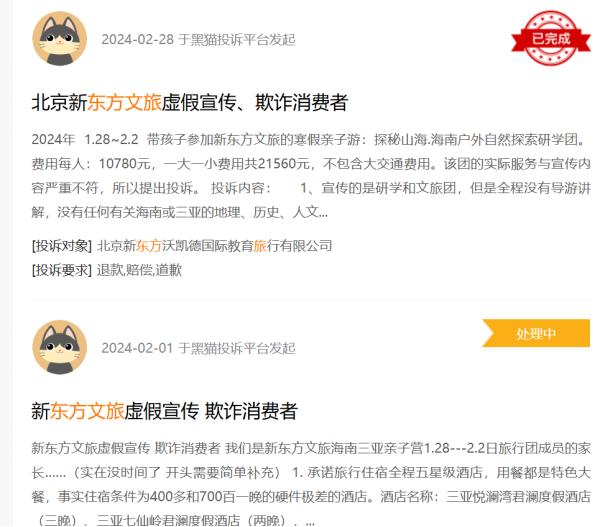Click highlighted 东方文旅 in the first title
605x527 pixels.
pyautogui.click(x=125, y=103)
